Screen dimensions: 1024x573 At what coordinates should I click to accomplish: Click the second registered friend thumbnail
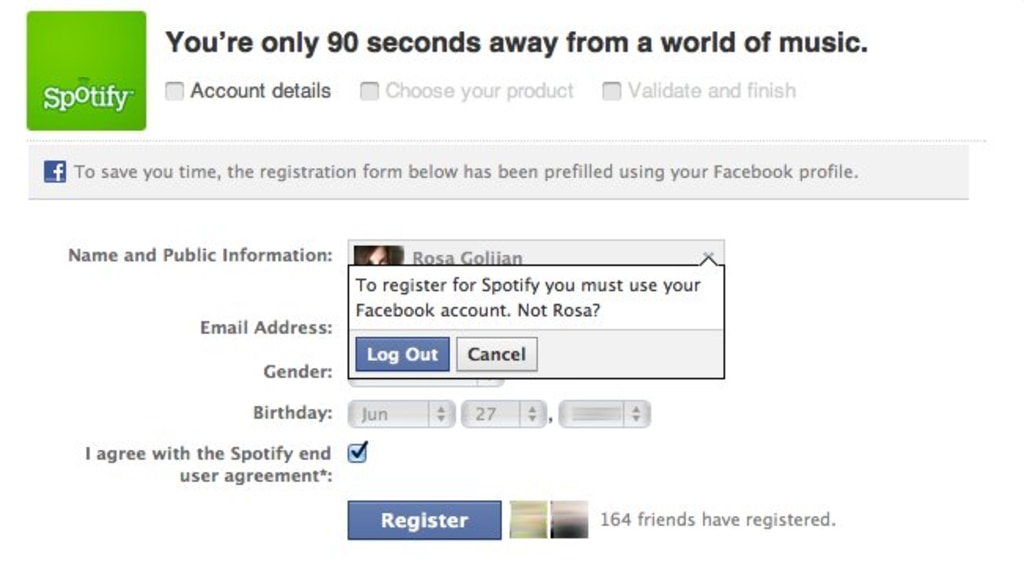point(569,520)
